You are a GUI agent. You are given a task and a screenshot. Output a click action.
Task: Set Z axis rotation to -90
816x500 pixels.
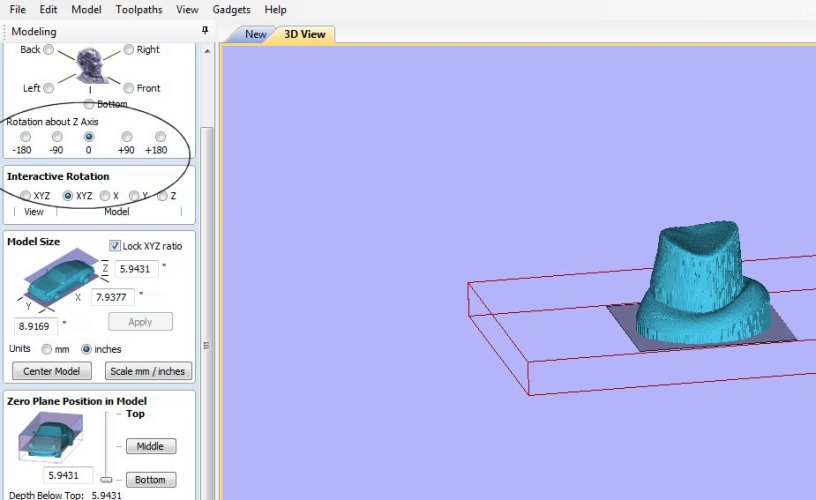[x=57, y=137]
